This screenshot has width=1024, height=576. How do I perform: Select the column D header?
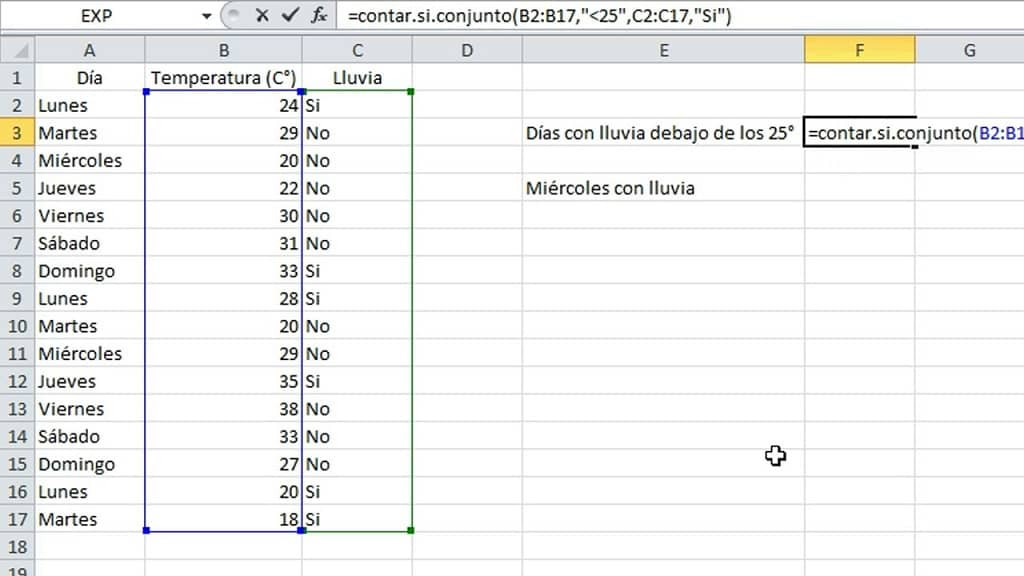[x=467, y=50]
